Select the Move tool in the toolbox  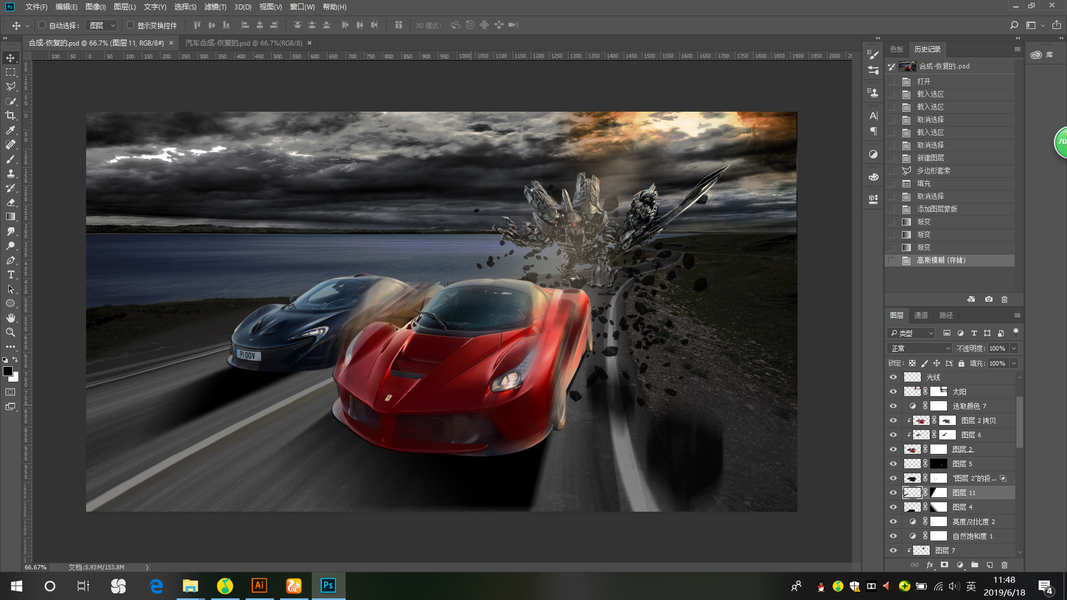(10, 58)
